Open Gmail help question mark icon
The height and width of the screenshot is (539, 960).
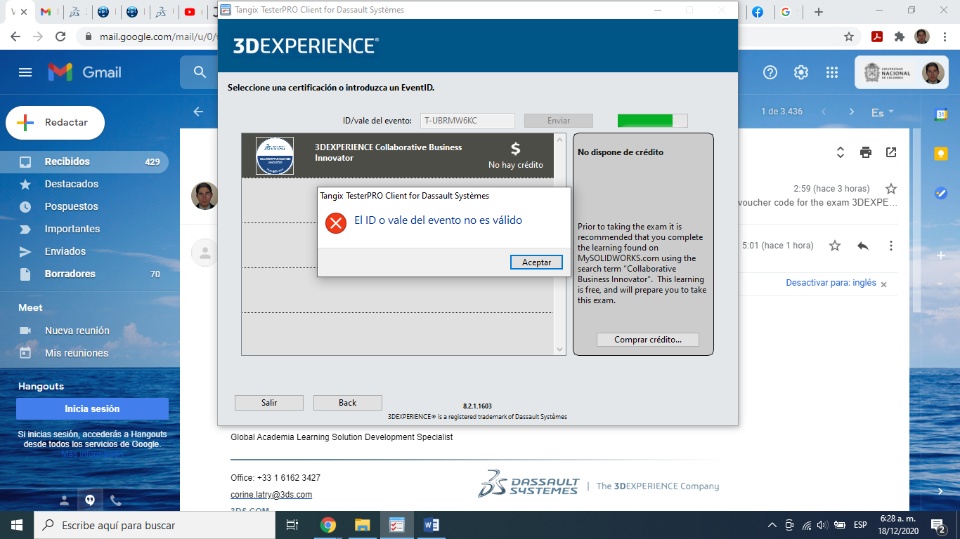[x=770, y=72]
